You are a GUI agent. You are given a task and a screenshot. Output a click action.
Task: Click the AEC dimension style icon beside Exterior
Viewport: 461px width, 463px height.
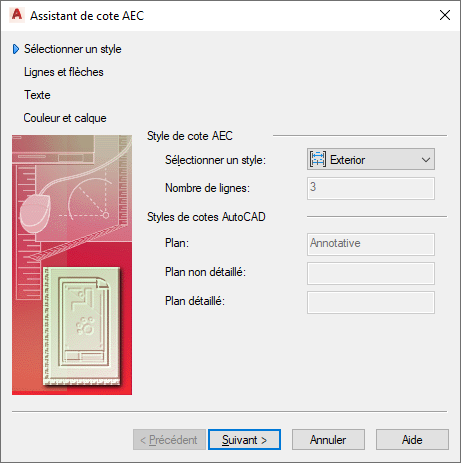(317, 159)
